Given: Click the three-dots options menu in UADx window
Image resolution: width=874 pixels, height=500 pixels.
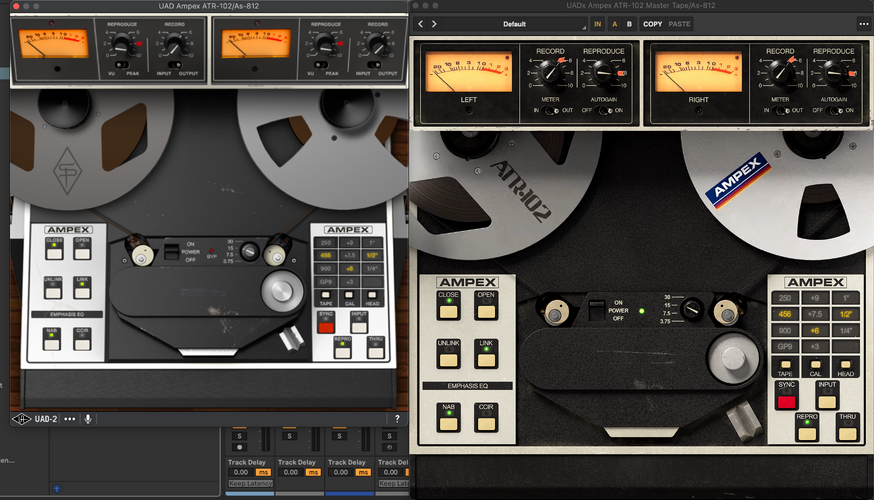Looking at the screenshot, I should 863,24.
